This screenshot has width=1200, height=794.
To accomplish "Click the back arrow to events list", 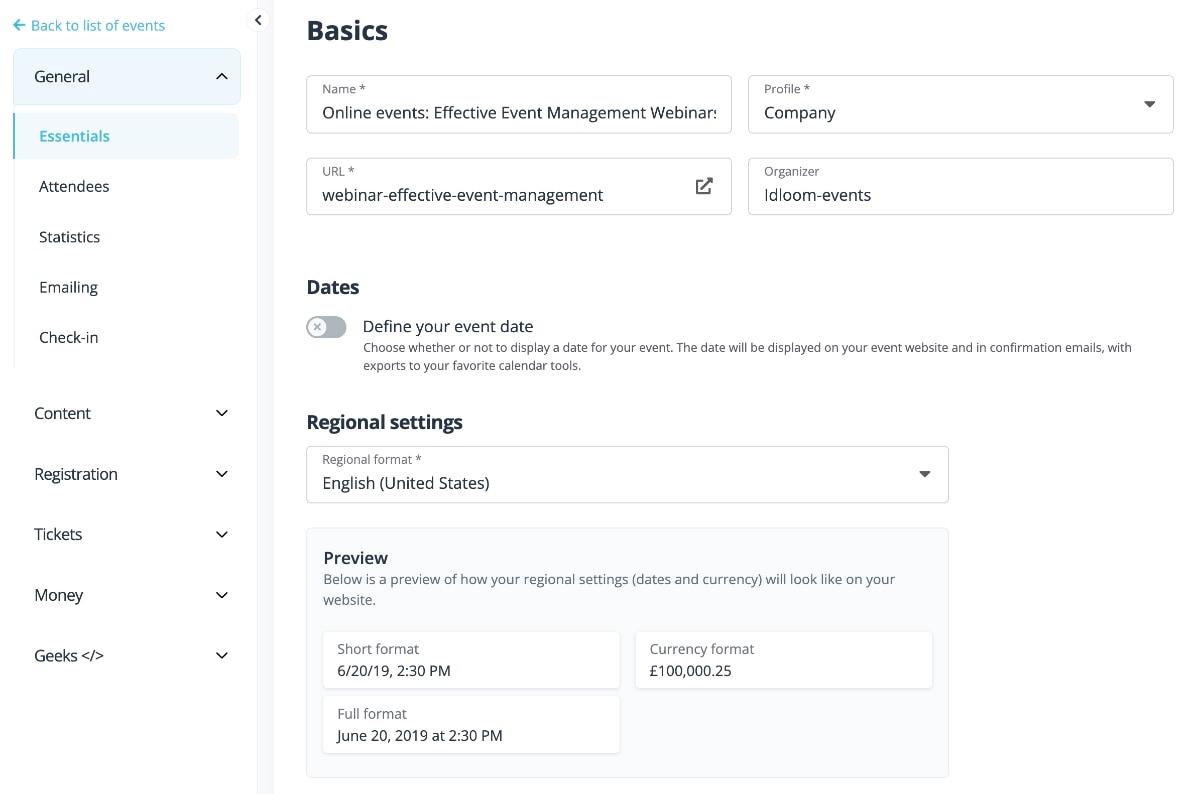I will click(x=19, y=25).
